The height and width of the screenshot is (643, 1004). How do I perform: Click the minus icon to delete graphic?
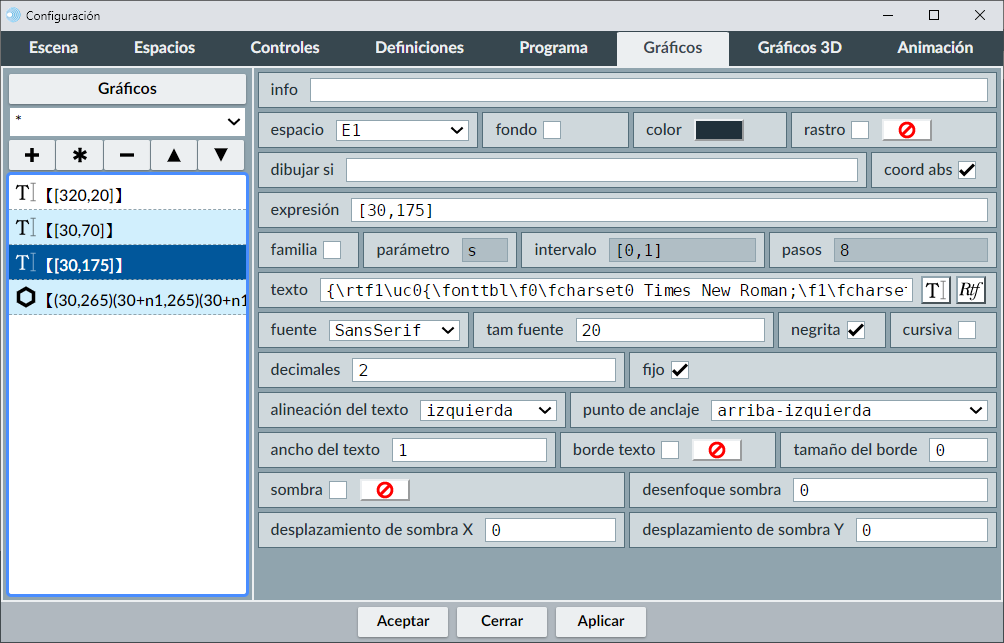pos(127,155)
